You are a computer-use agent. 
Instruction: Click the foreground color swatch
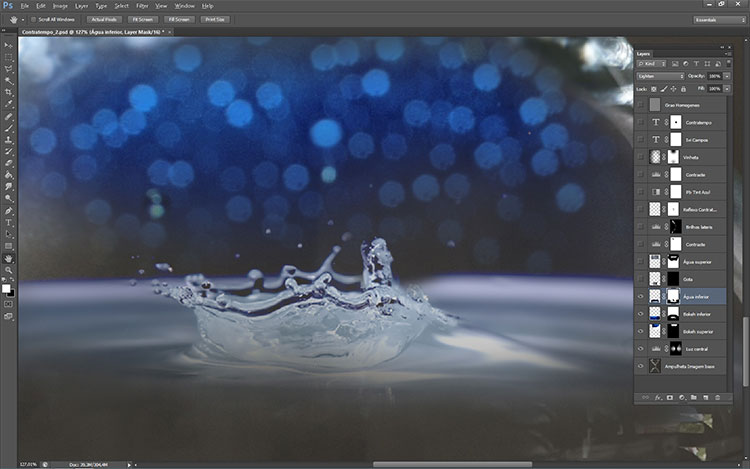[6, 286]
